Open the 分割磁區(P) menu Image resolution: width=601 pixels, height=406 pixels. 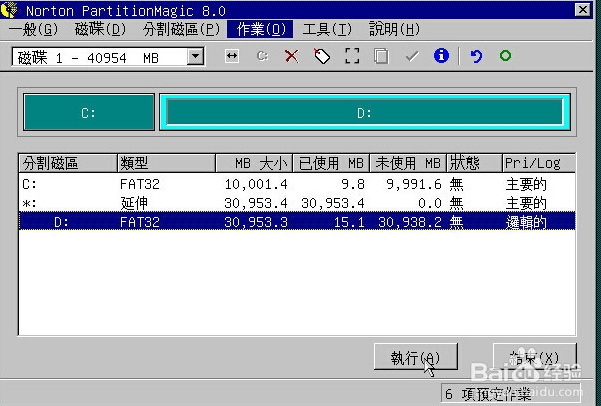tap(181, 29)
